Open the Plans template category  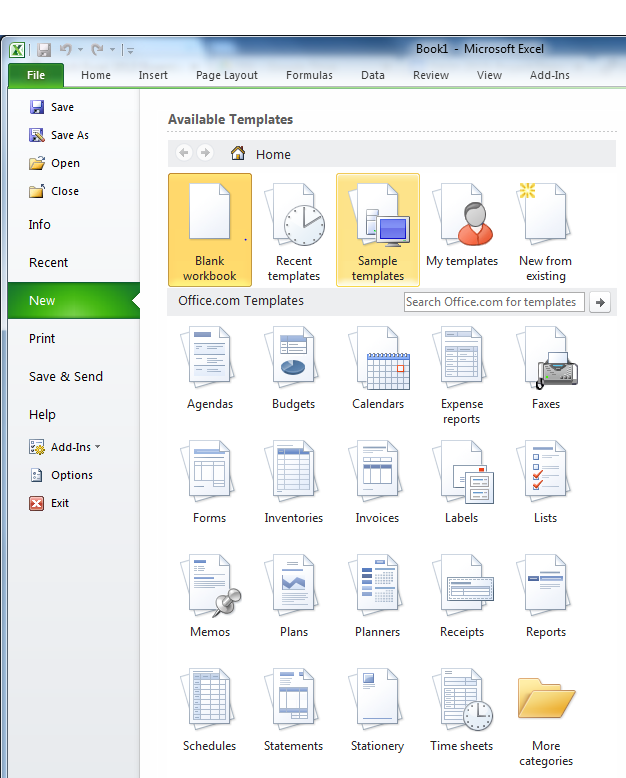pos(294,597)
